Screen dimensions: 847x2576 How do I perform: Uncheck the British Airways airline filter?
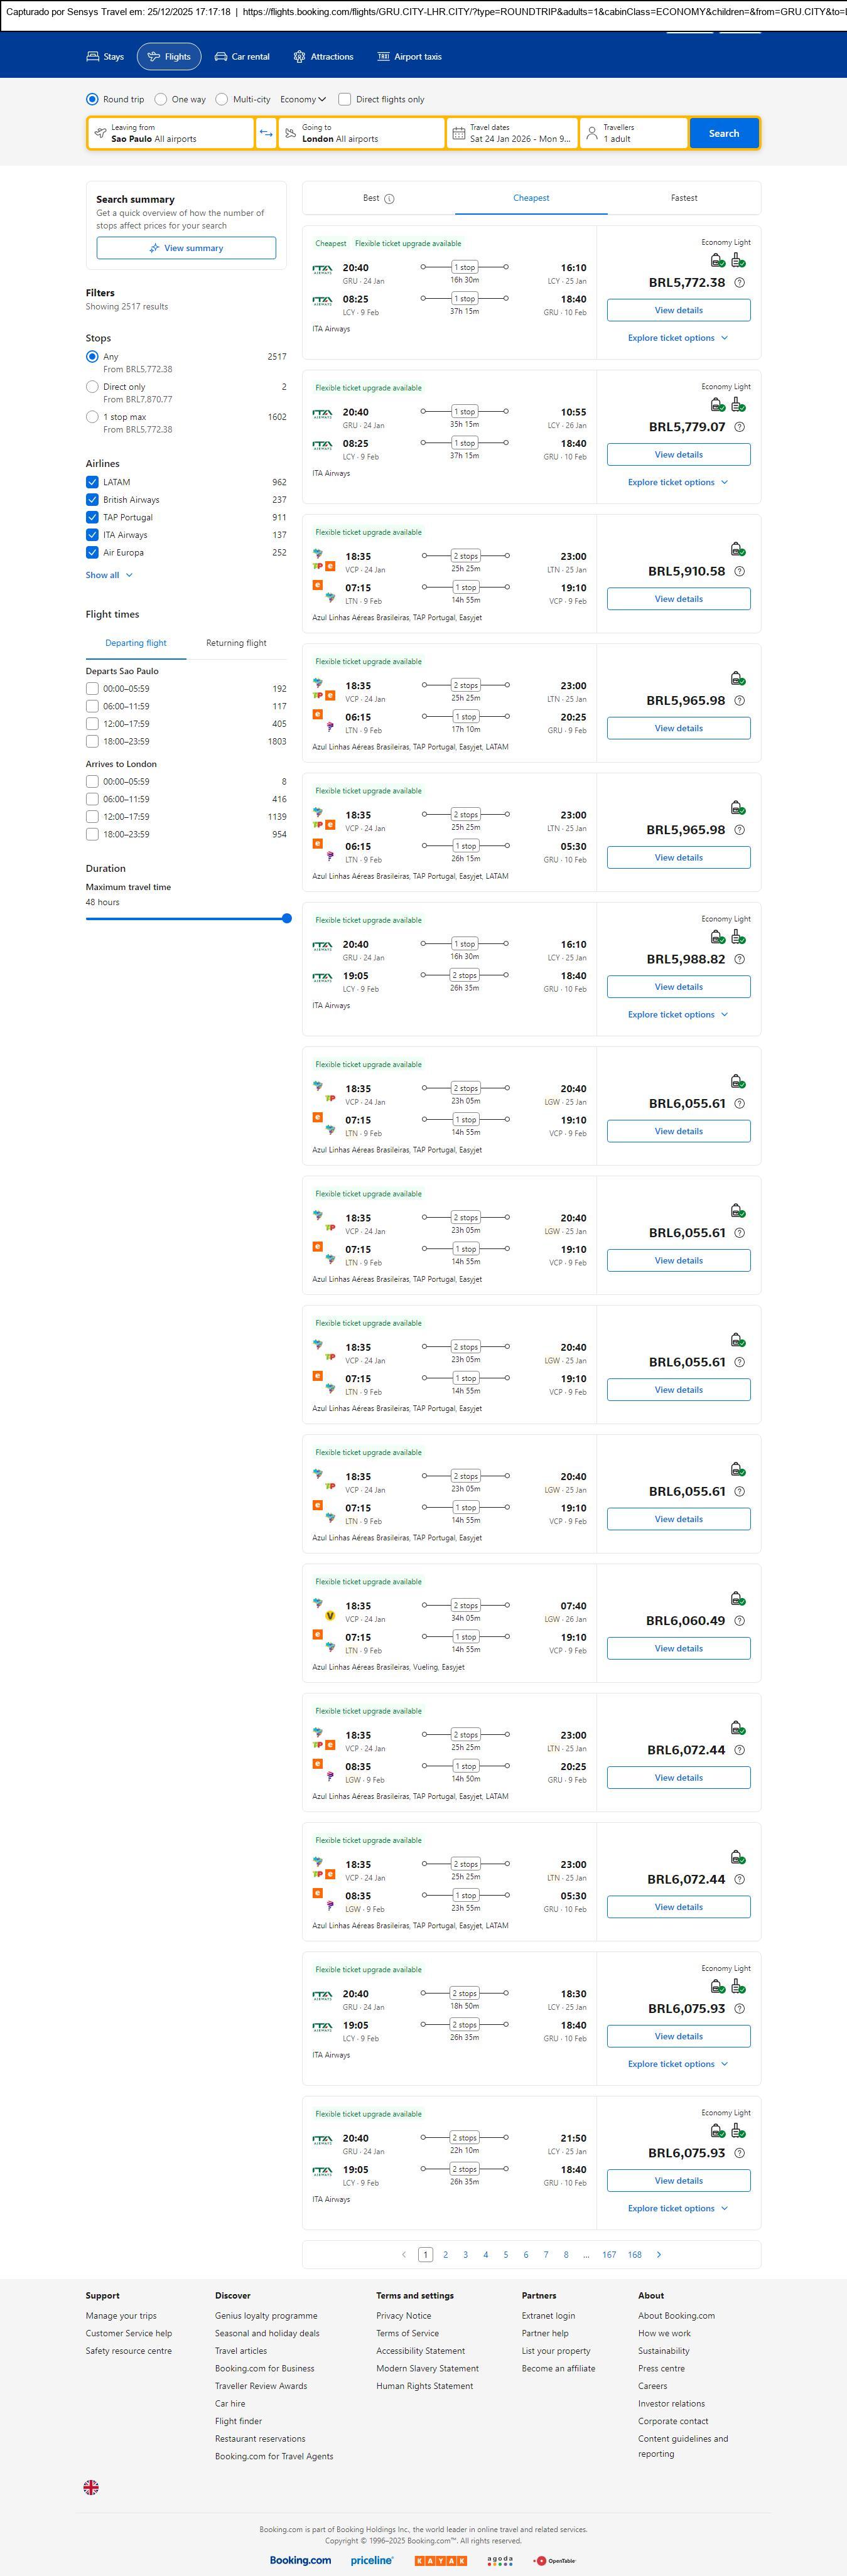[x=92, y=500]
